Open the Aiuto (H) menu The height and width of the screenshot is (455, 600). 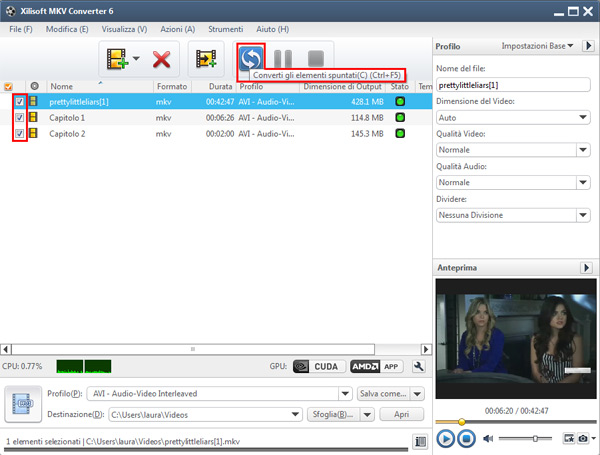(272, 29)
